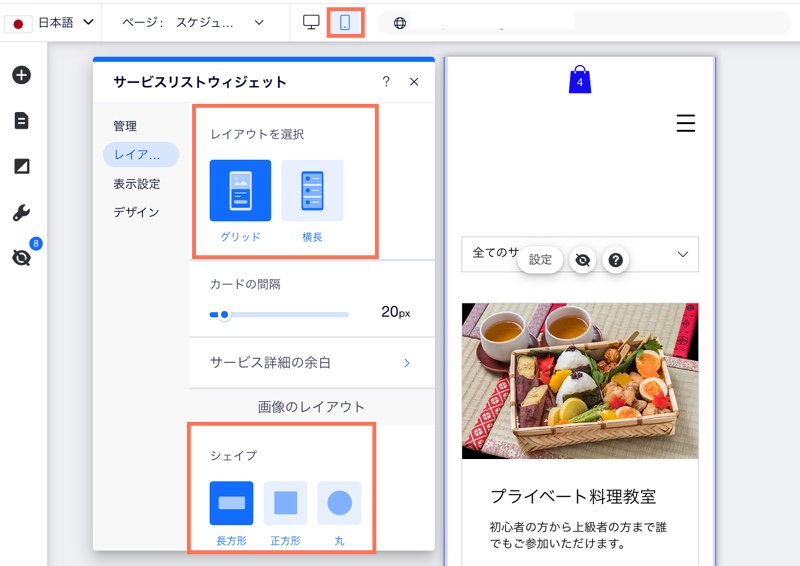Open the hamburger menu on mobile preview

point(685,123)
